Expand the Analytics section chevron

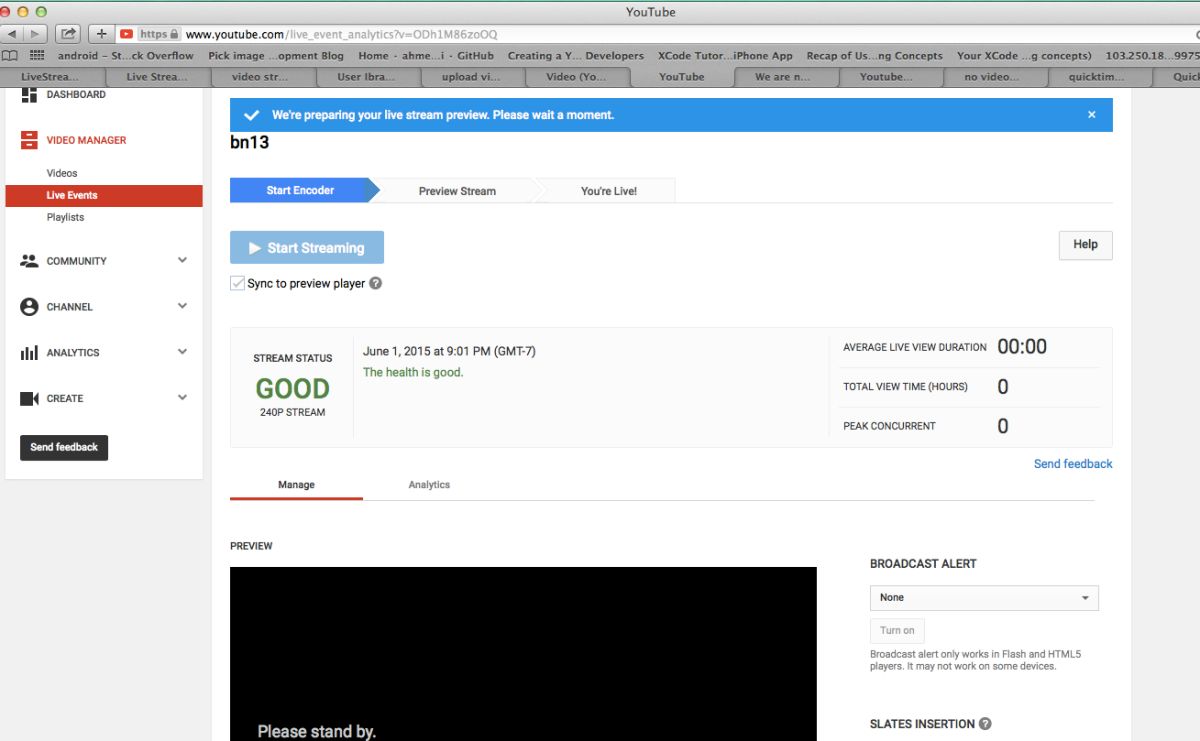click(x=182, y=353)
